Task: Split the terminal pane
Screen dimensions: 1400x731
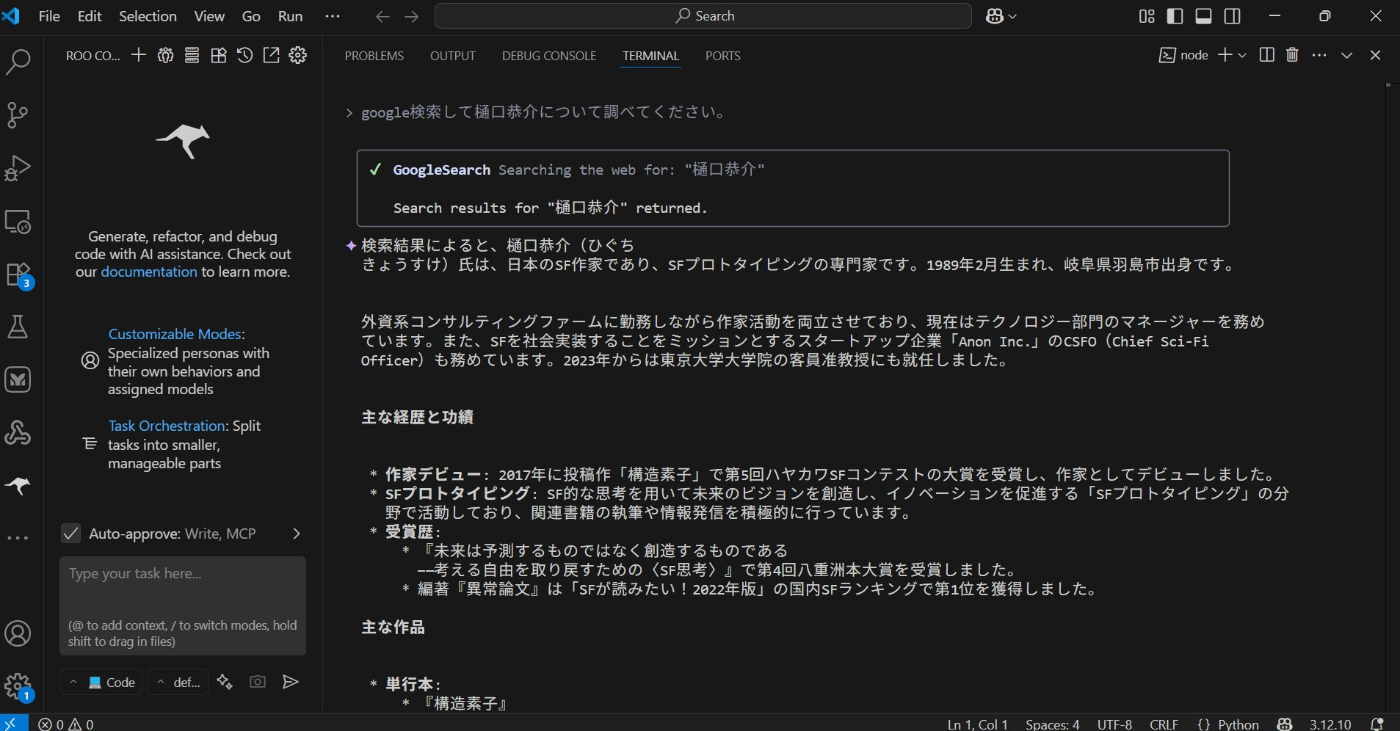Action: click(x=1266, y=55)
